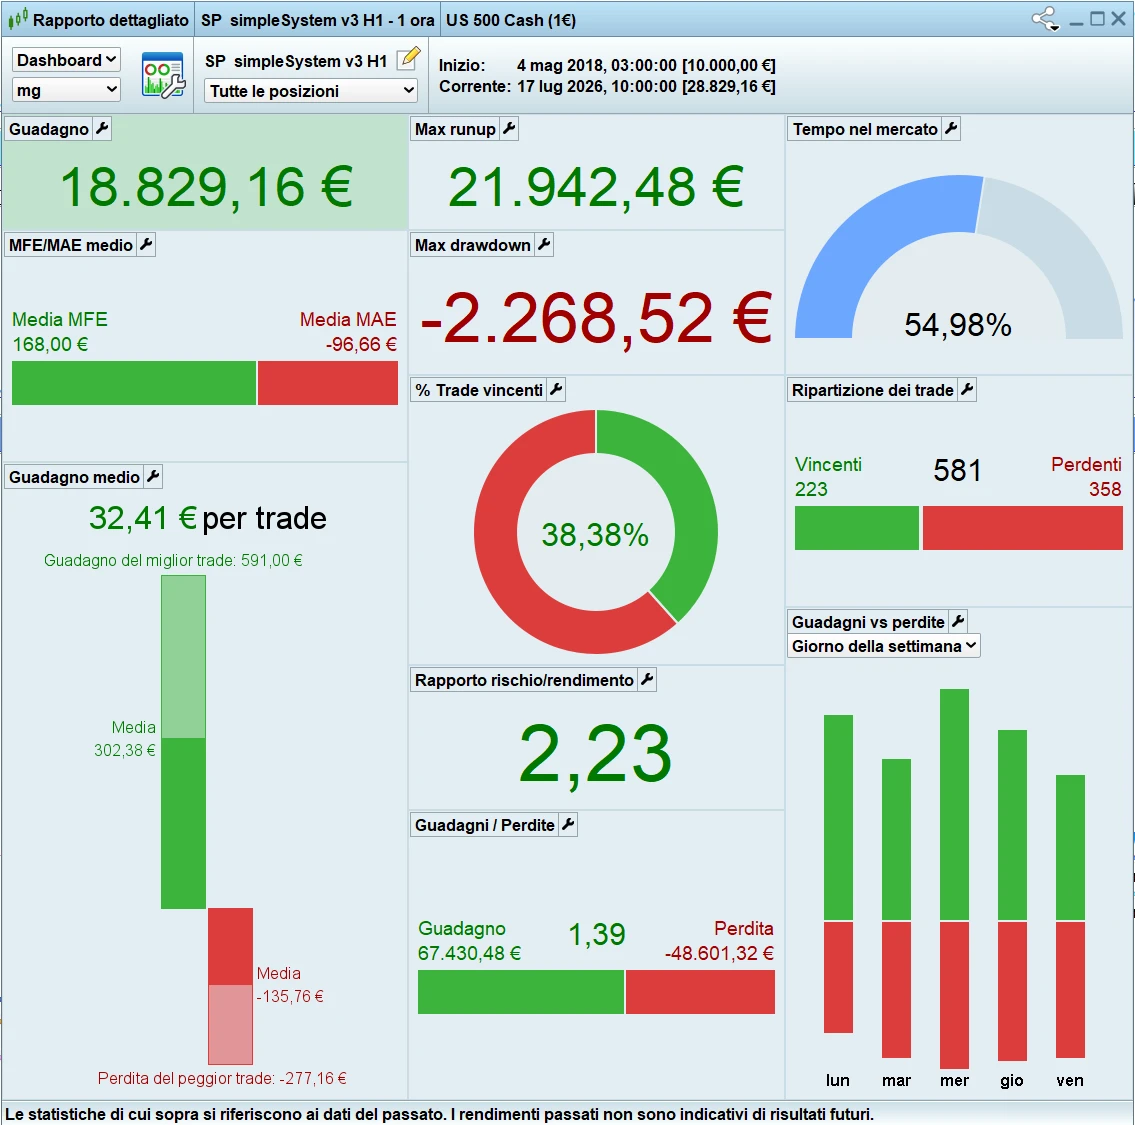The height and width of the screenshot is (1125, 1135).
Task: Open the MFE/MAE medio wrench settings
Action: (x=146, y=245)
